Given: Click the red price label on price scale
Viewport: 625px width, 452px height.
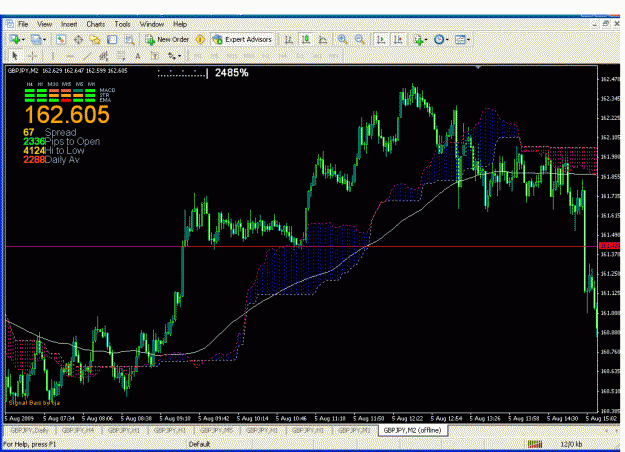Looking at the screenshot, I should 610,246.
